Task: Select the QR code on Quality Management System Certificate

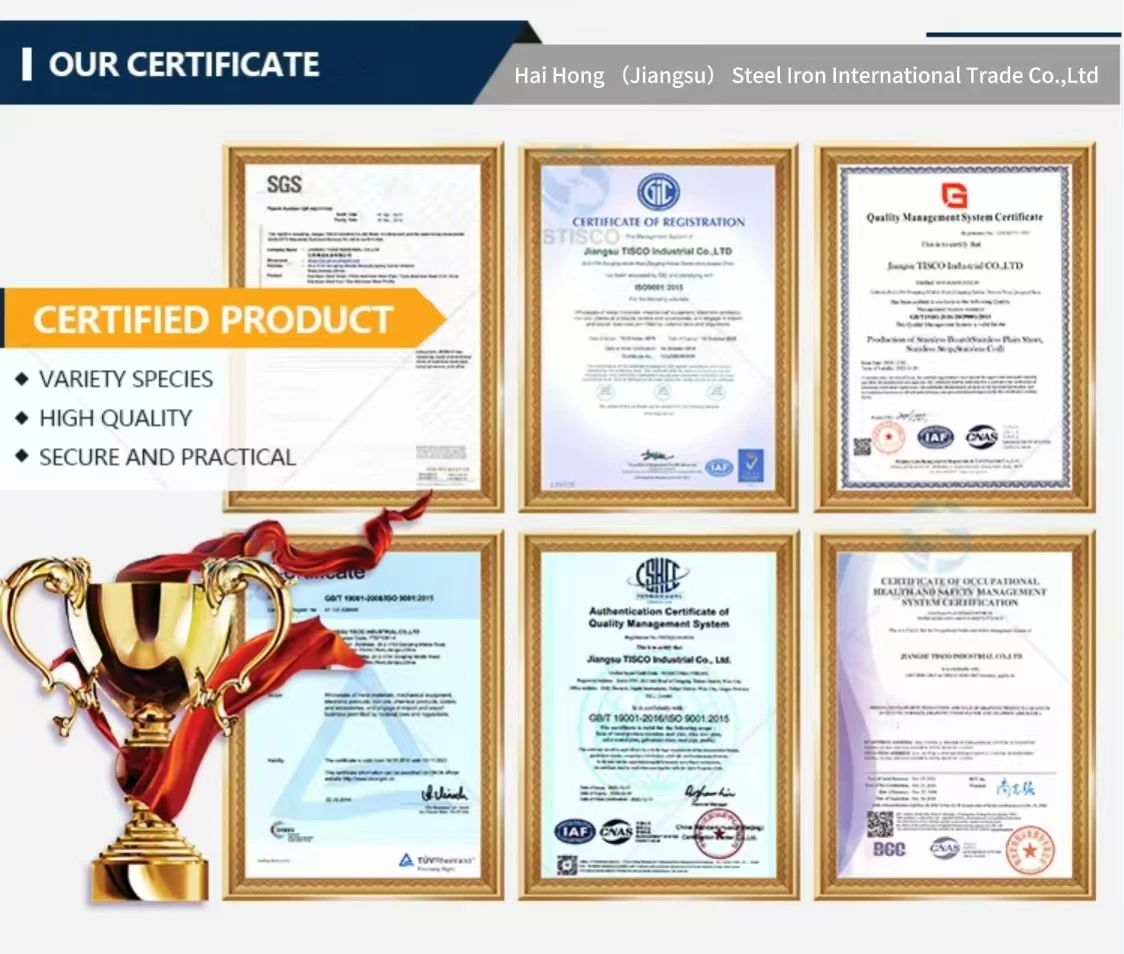Action: tap(862, 447)
